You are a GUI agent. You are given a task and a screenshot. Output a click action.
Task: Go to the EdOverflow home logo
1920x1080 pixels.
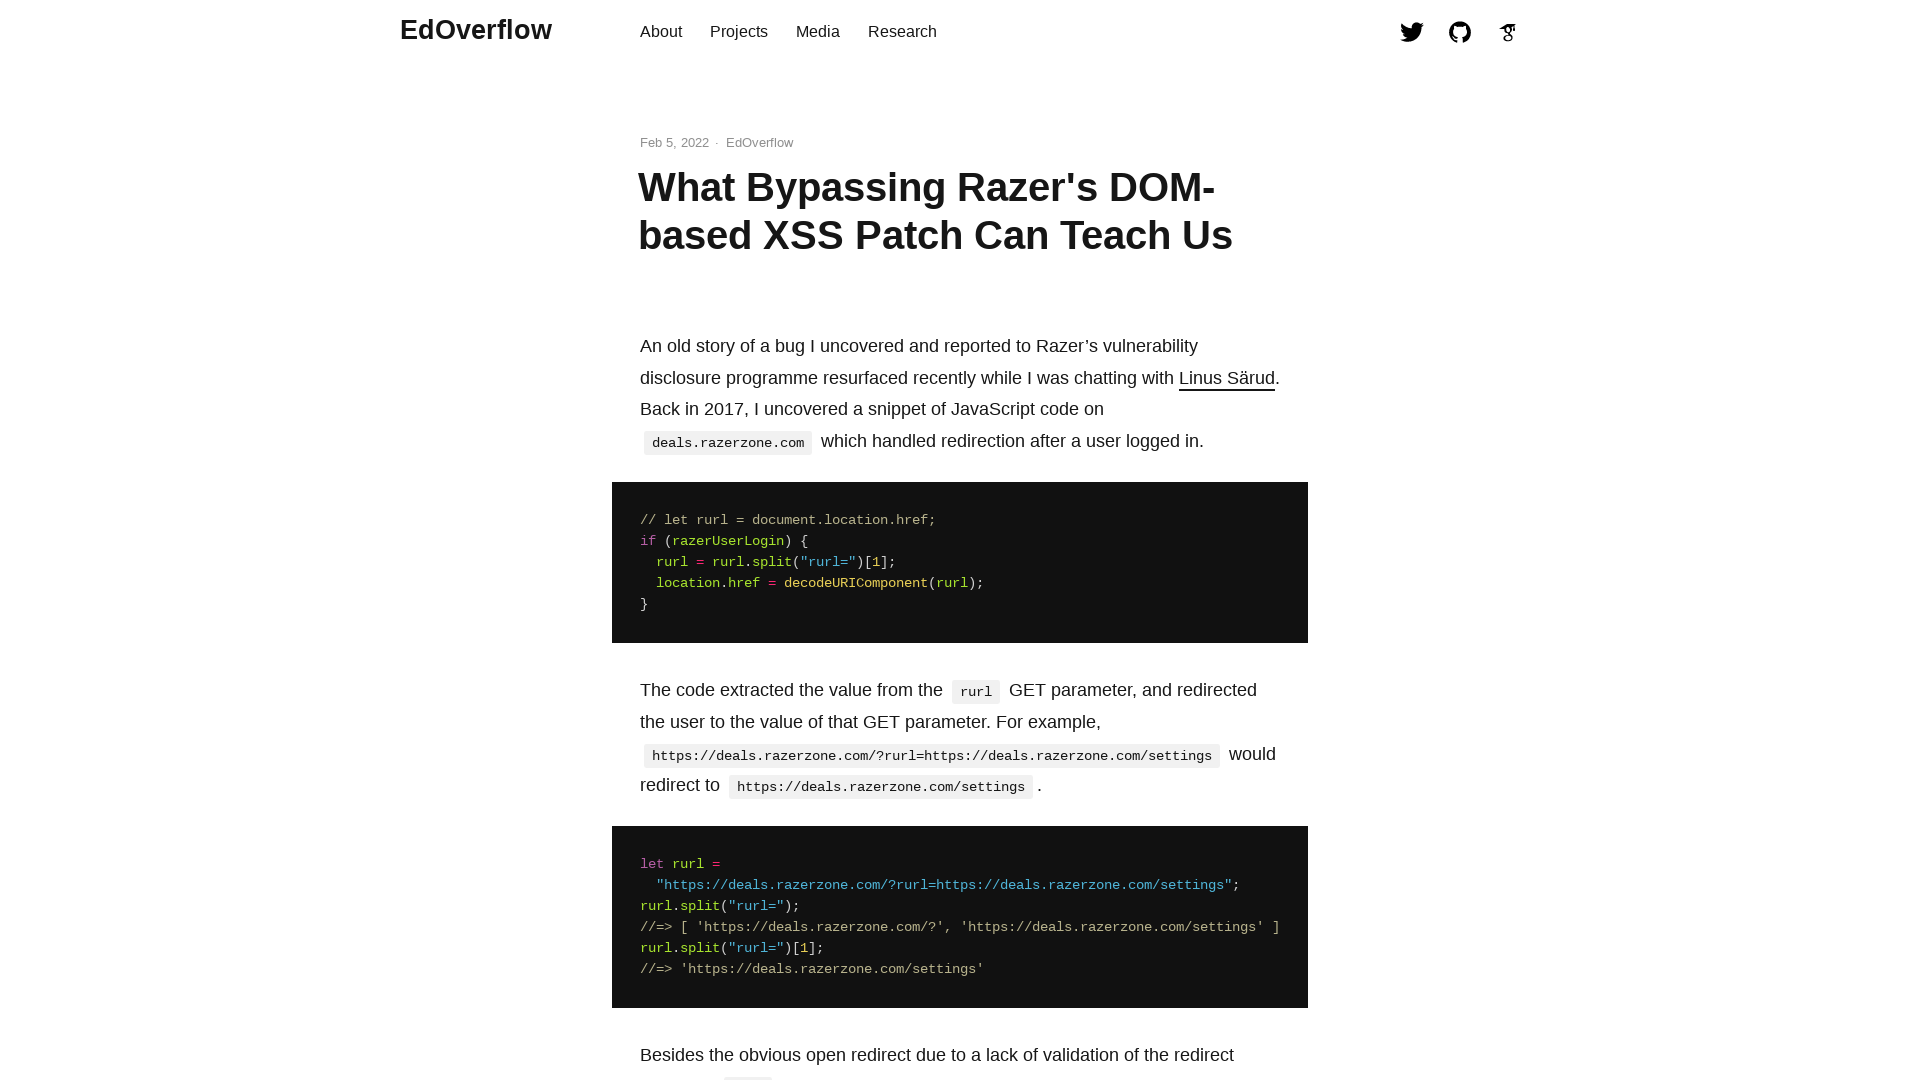click(476, 30)
